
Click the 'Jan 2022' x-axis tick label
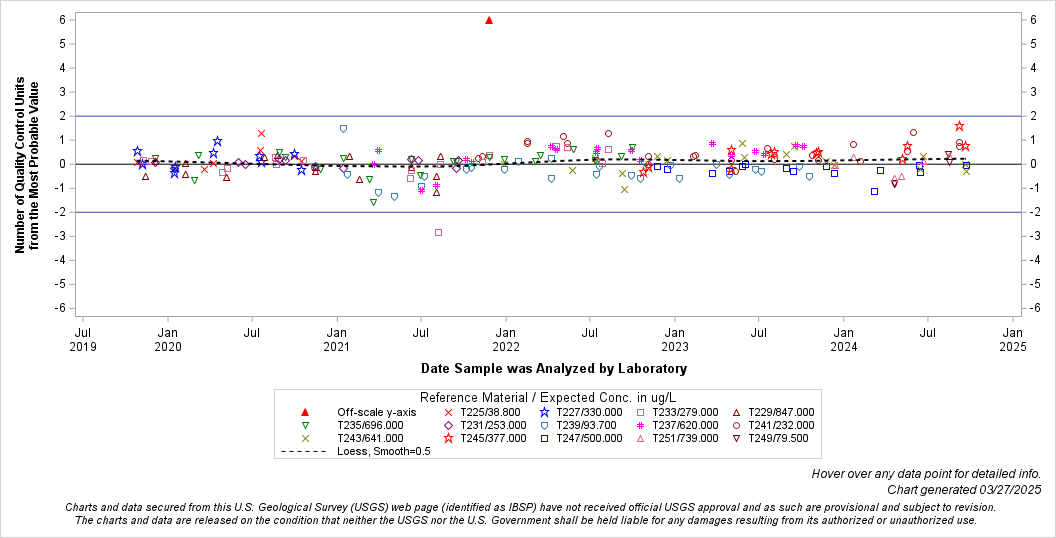point(506,339)
